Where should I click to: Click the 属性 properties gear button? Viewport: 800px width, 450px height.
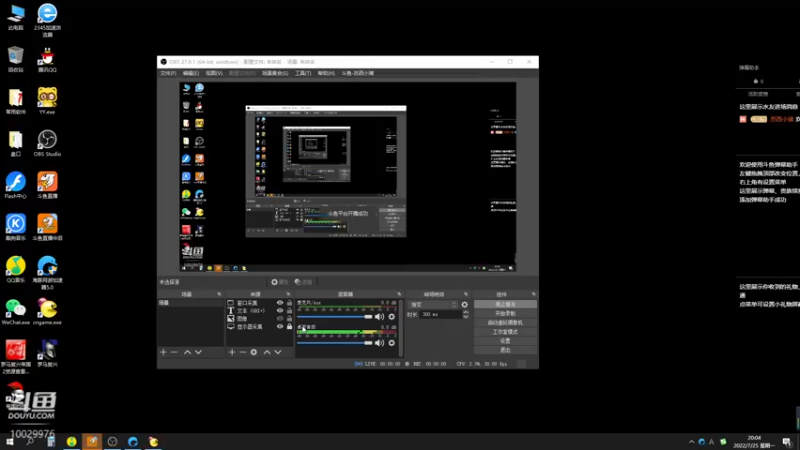280,282
